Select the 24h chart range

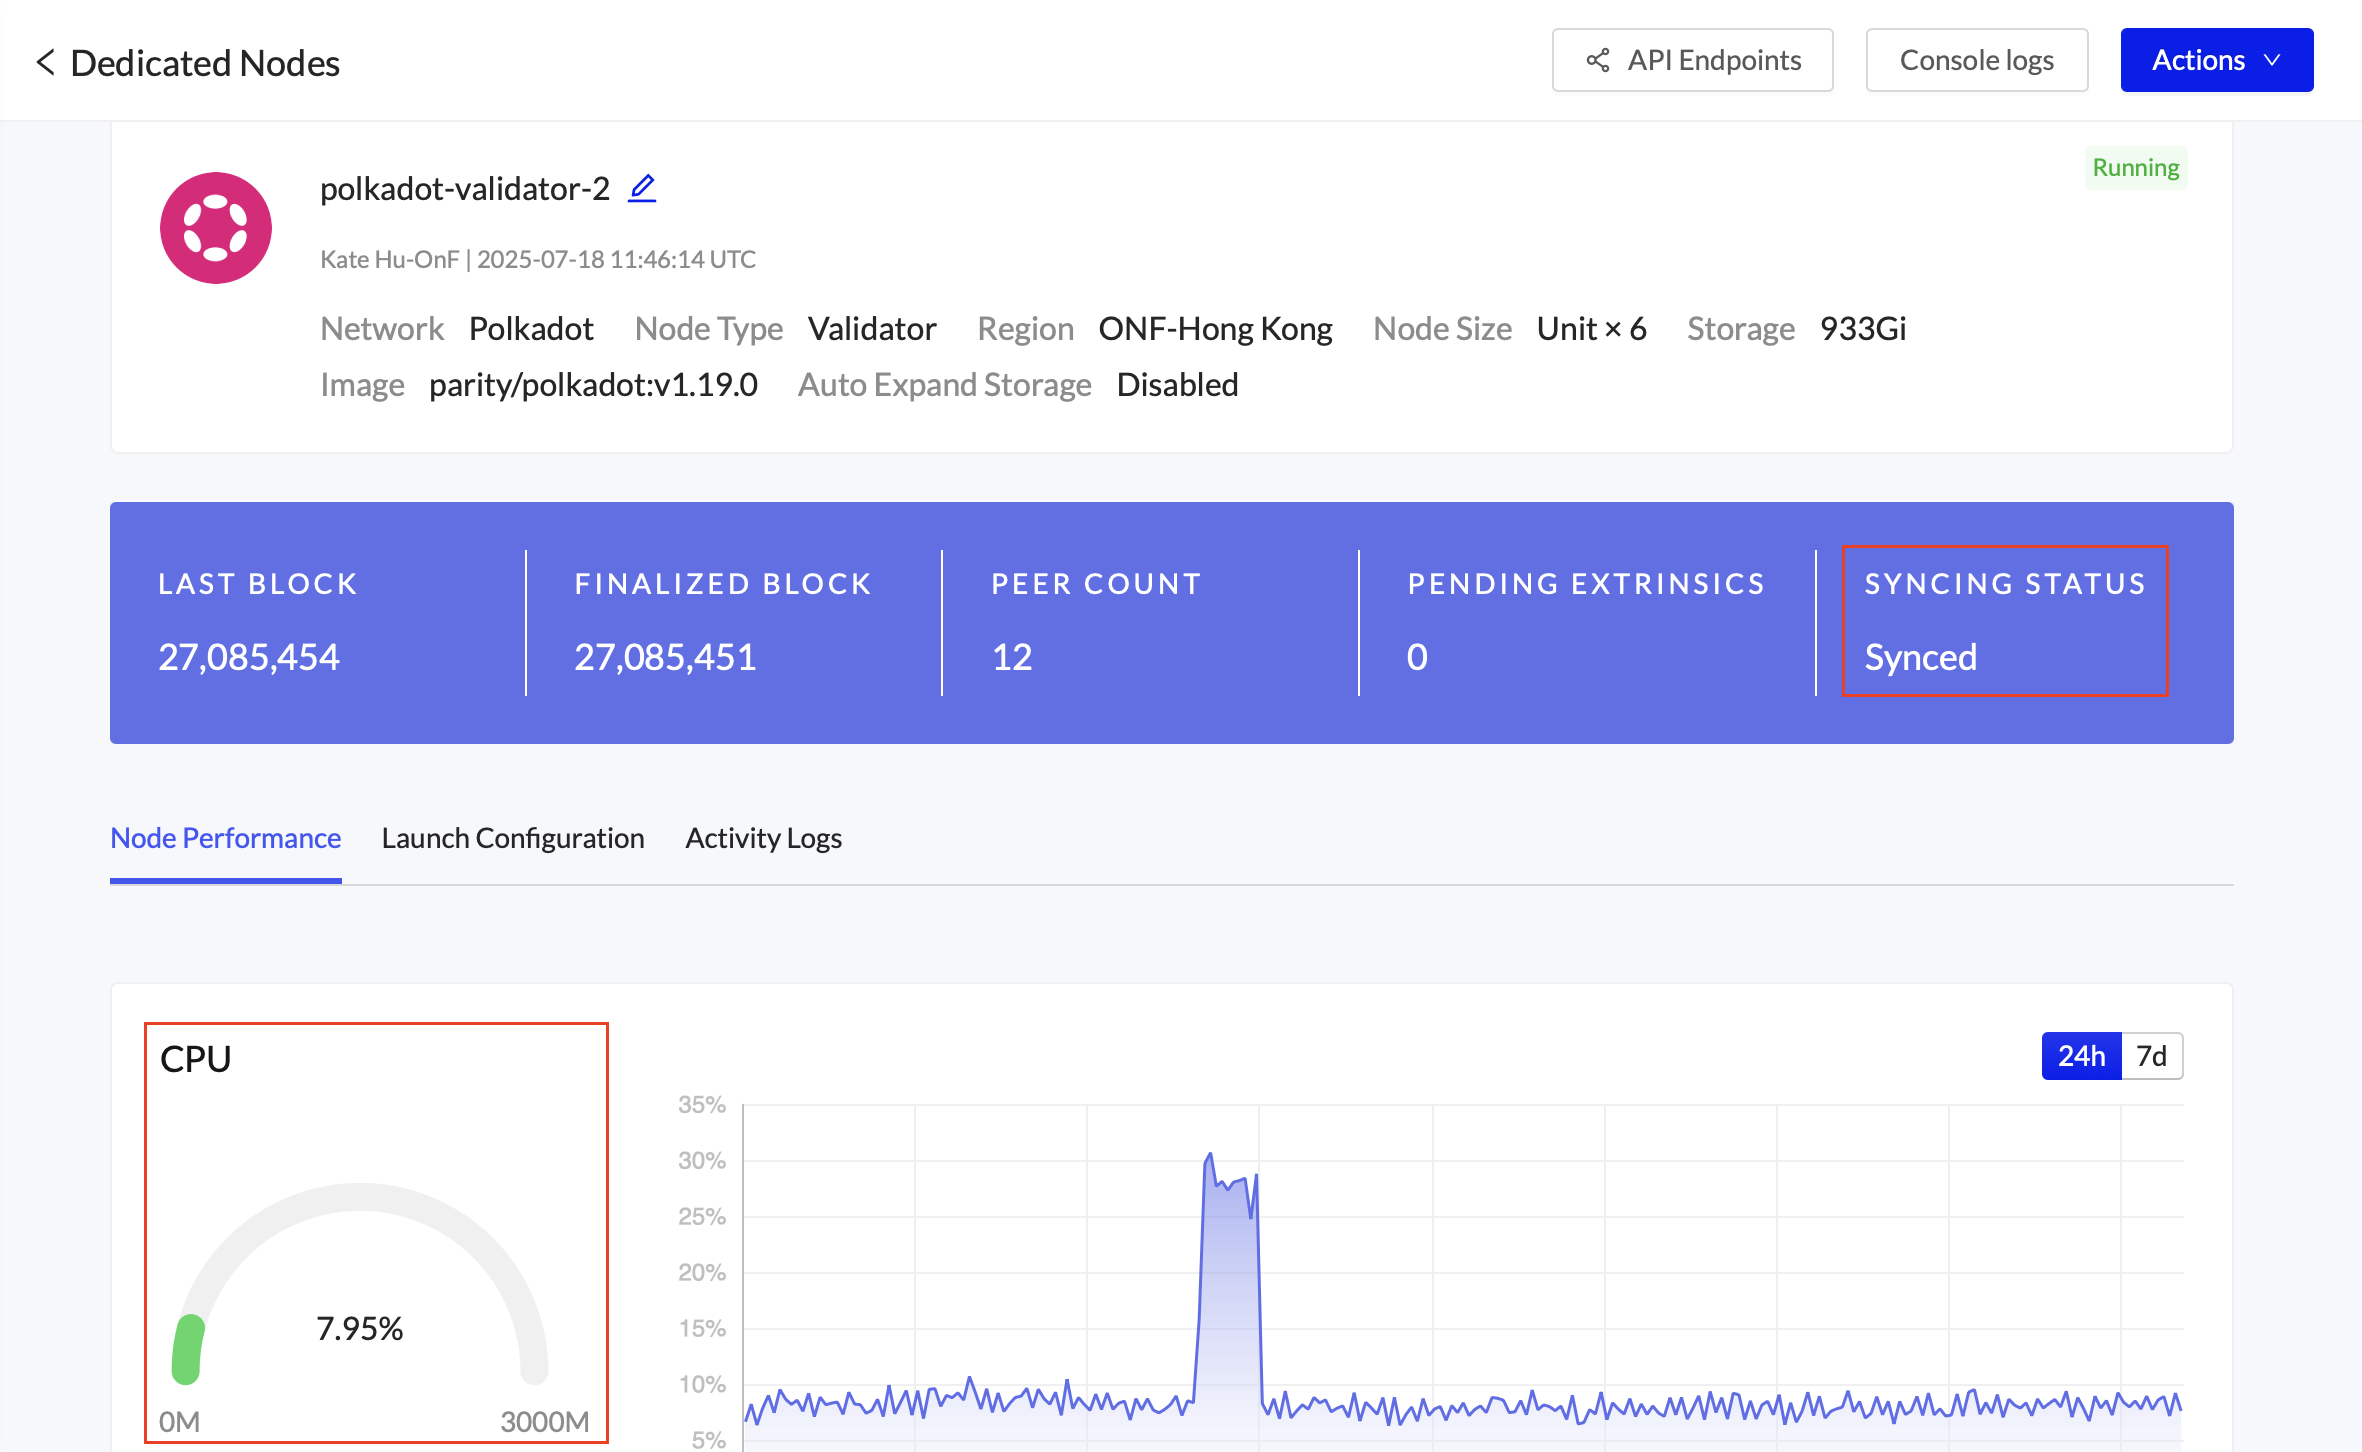2081,1055
